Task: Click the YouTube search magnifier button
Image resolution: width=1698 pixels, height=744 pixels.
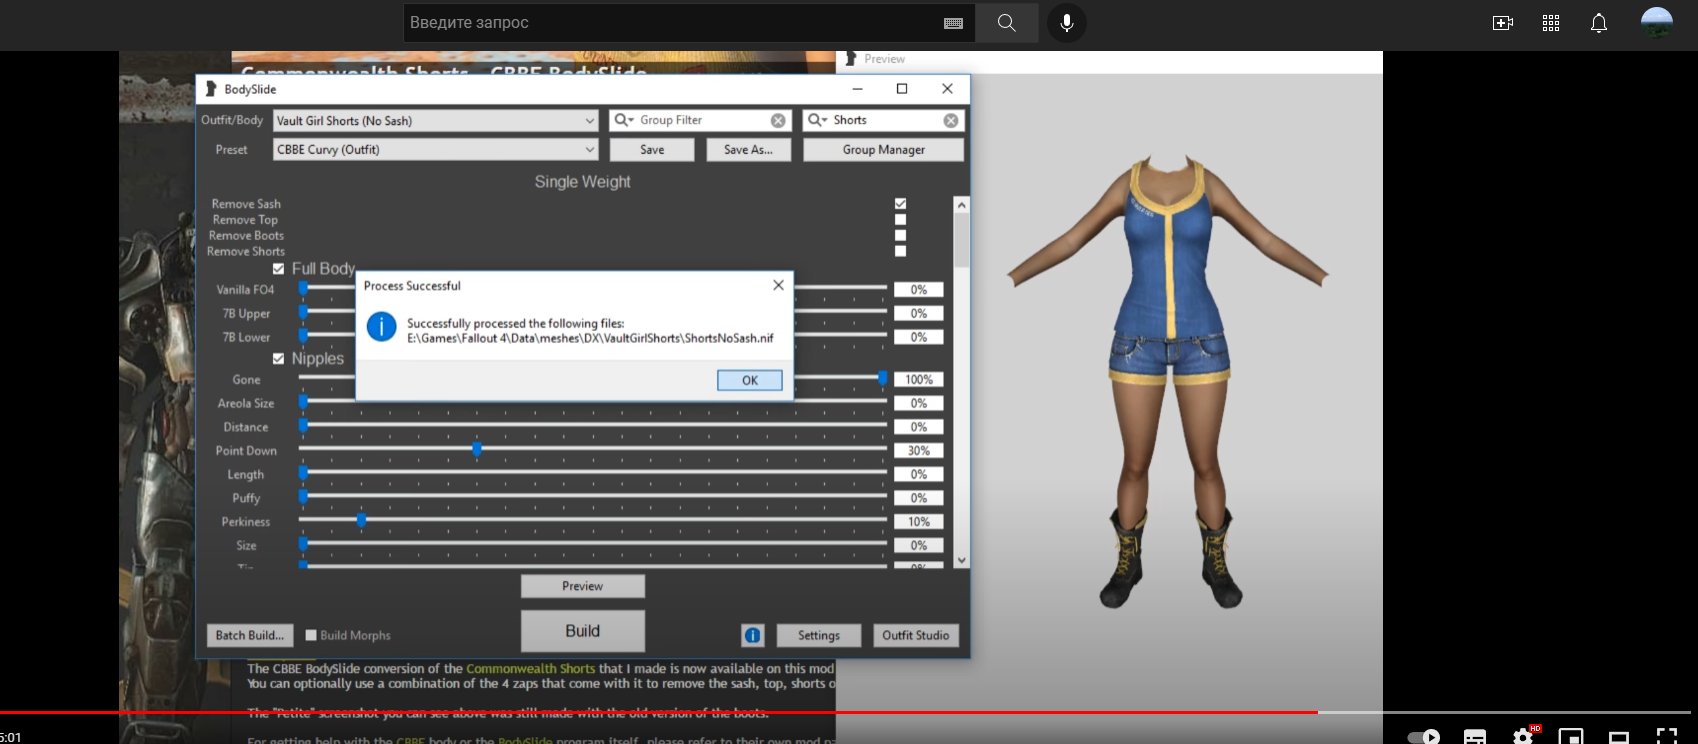Action: coord(1006,23)
